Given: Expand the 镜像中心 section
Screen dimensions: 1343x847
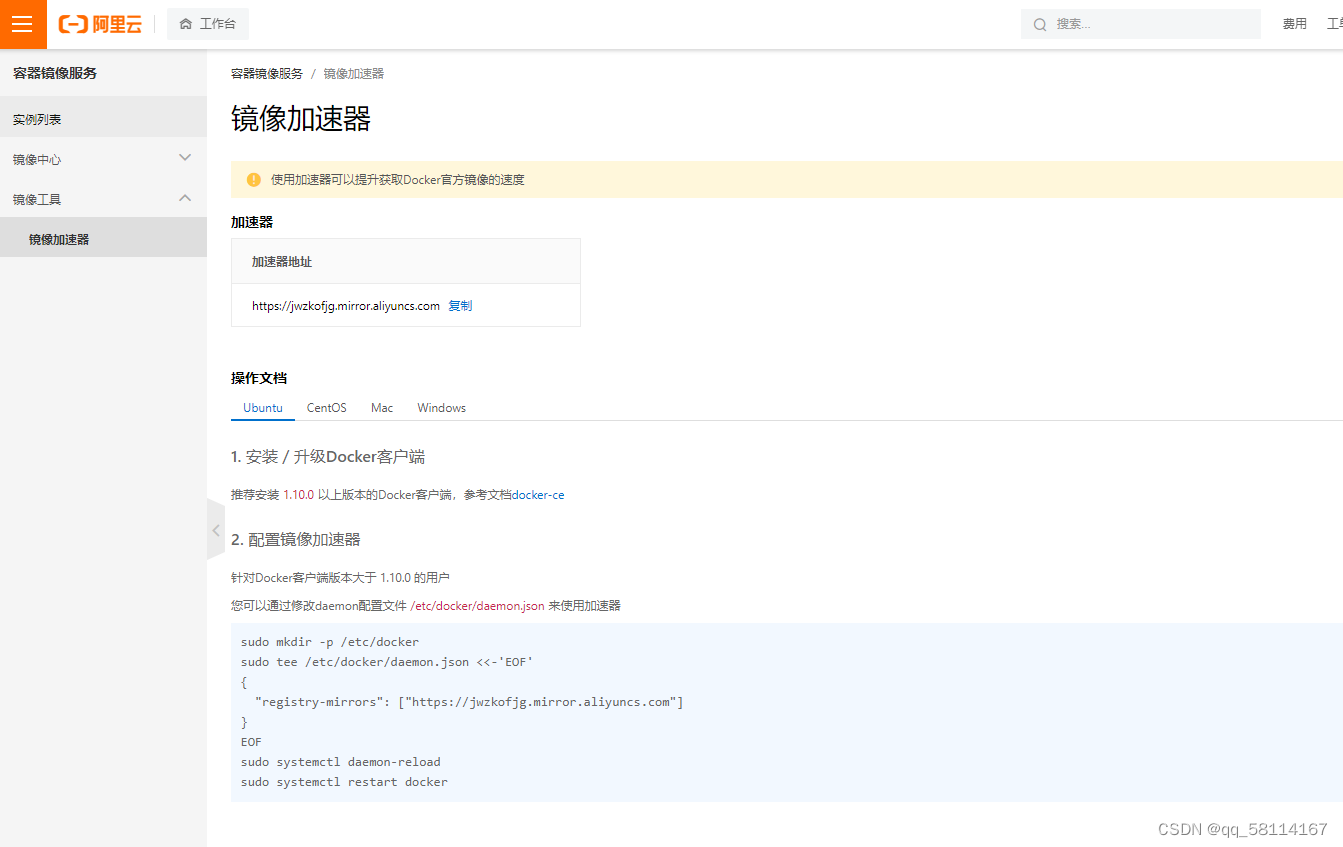Looking at the screenshot, I should coord(103,159).
